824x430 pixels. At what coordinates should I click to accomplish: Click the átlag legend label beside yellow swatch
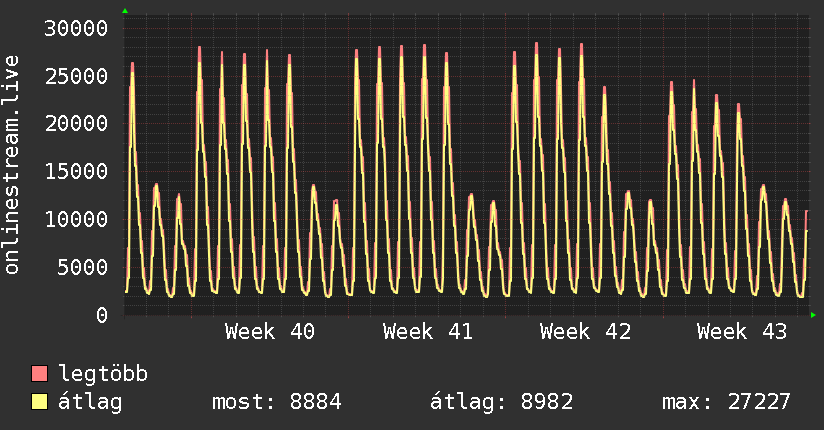click(x=90, y=402)
